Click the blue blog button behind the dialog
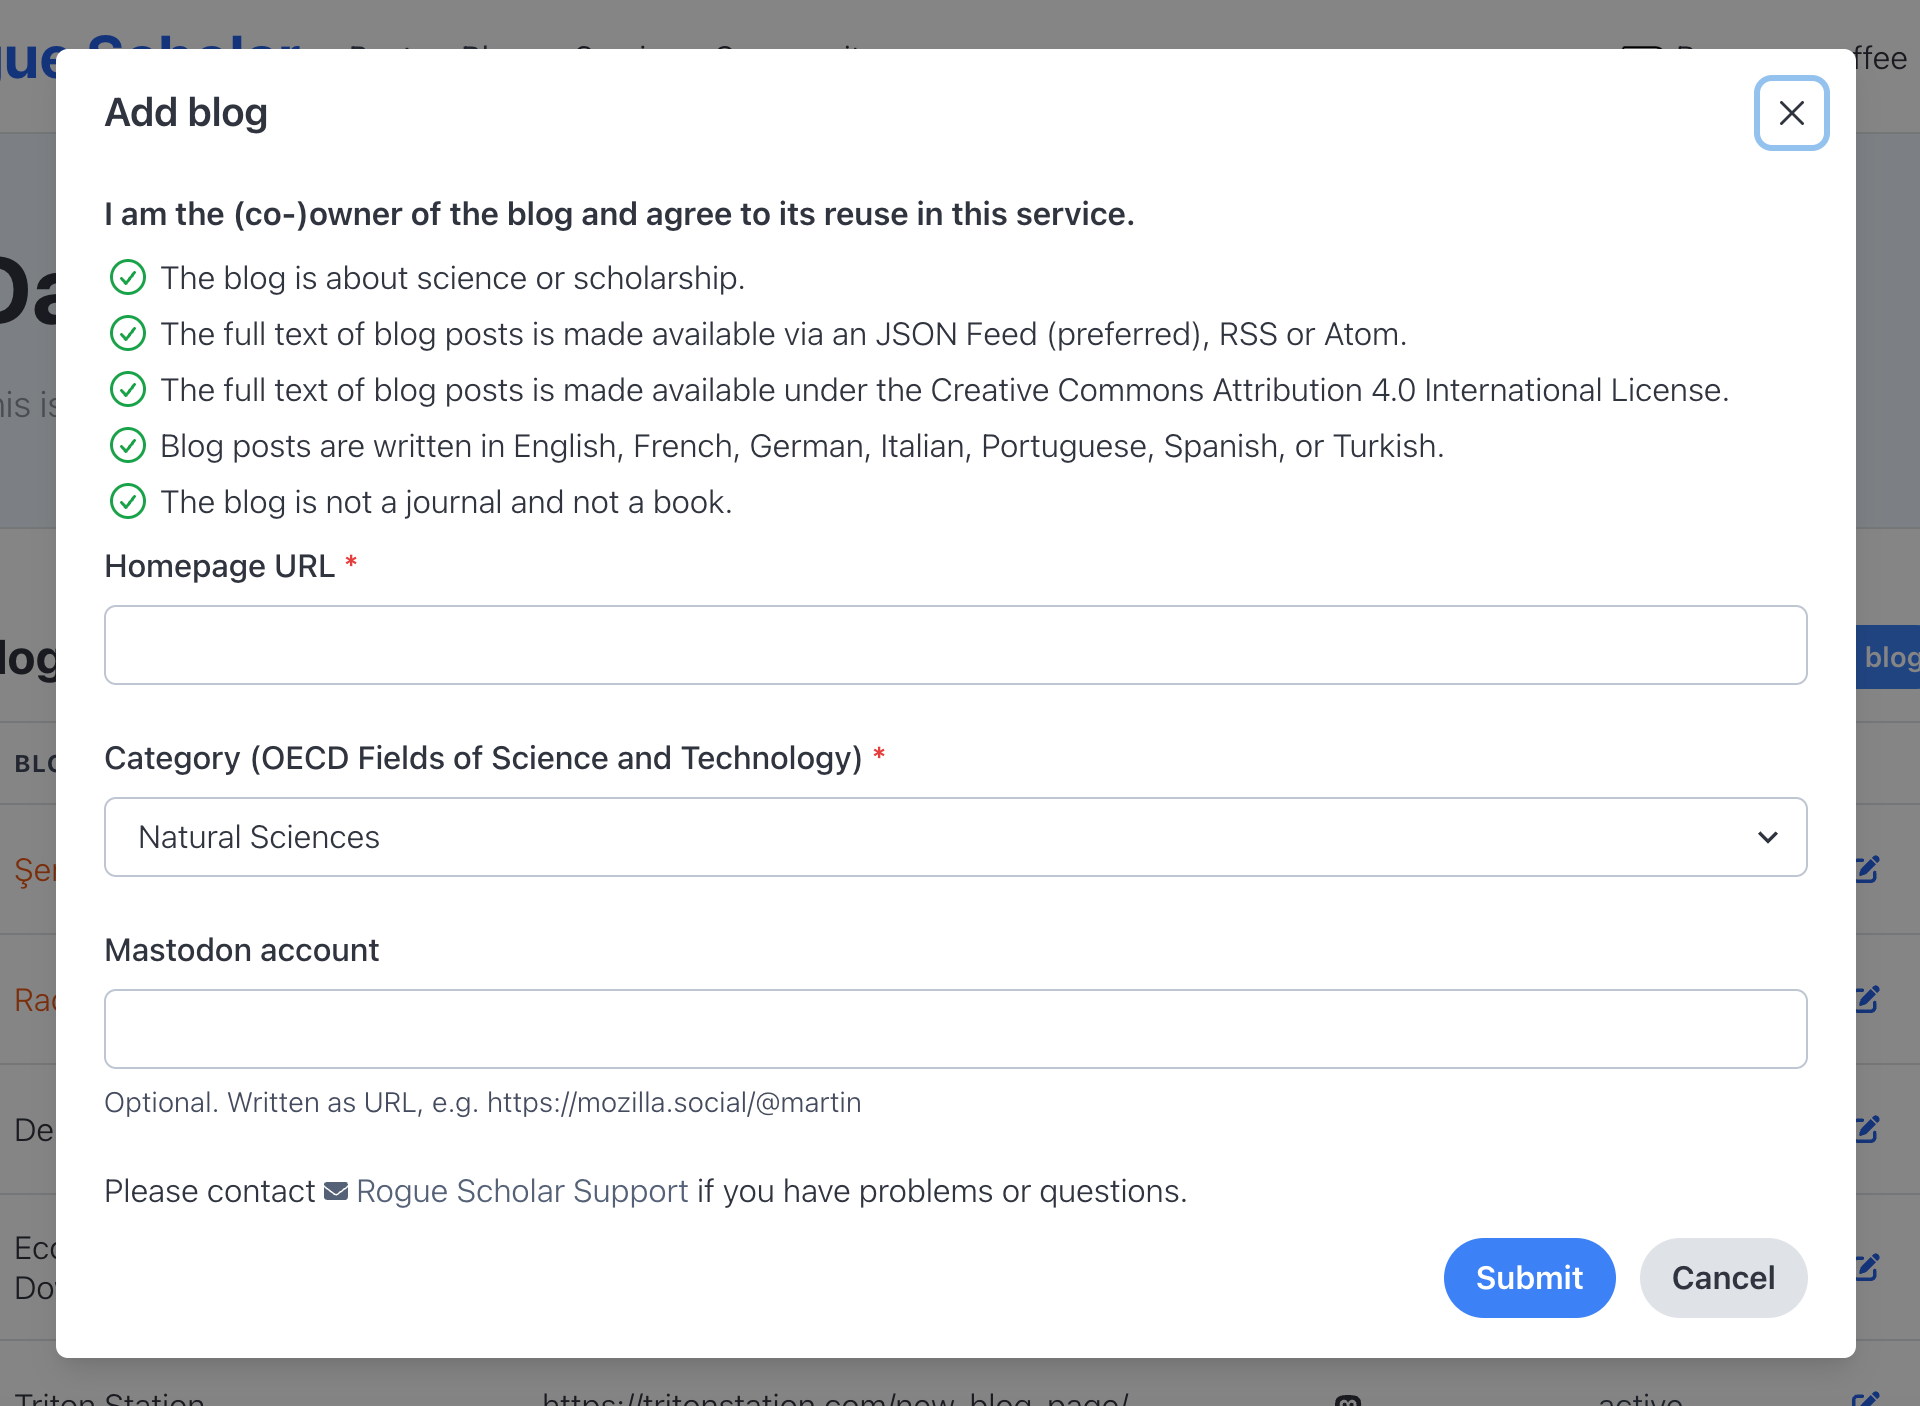 (x=1888, y=657)
